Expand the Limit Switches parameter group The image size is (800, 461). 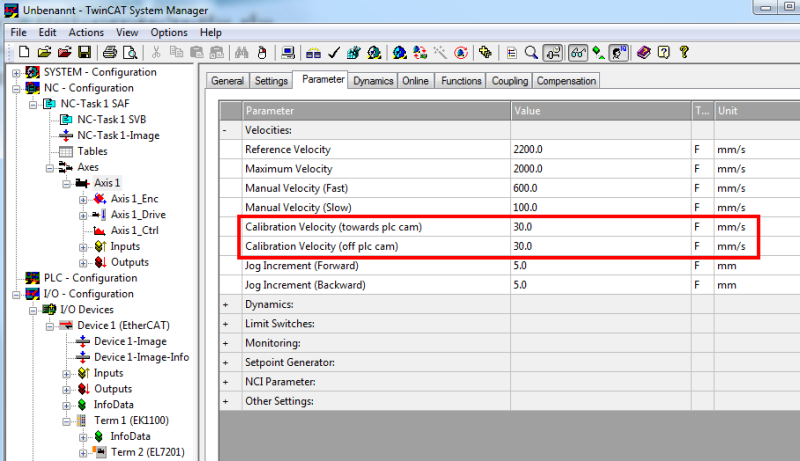coord(226,324)
